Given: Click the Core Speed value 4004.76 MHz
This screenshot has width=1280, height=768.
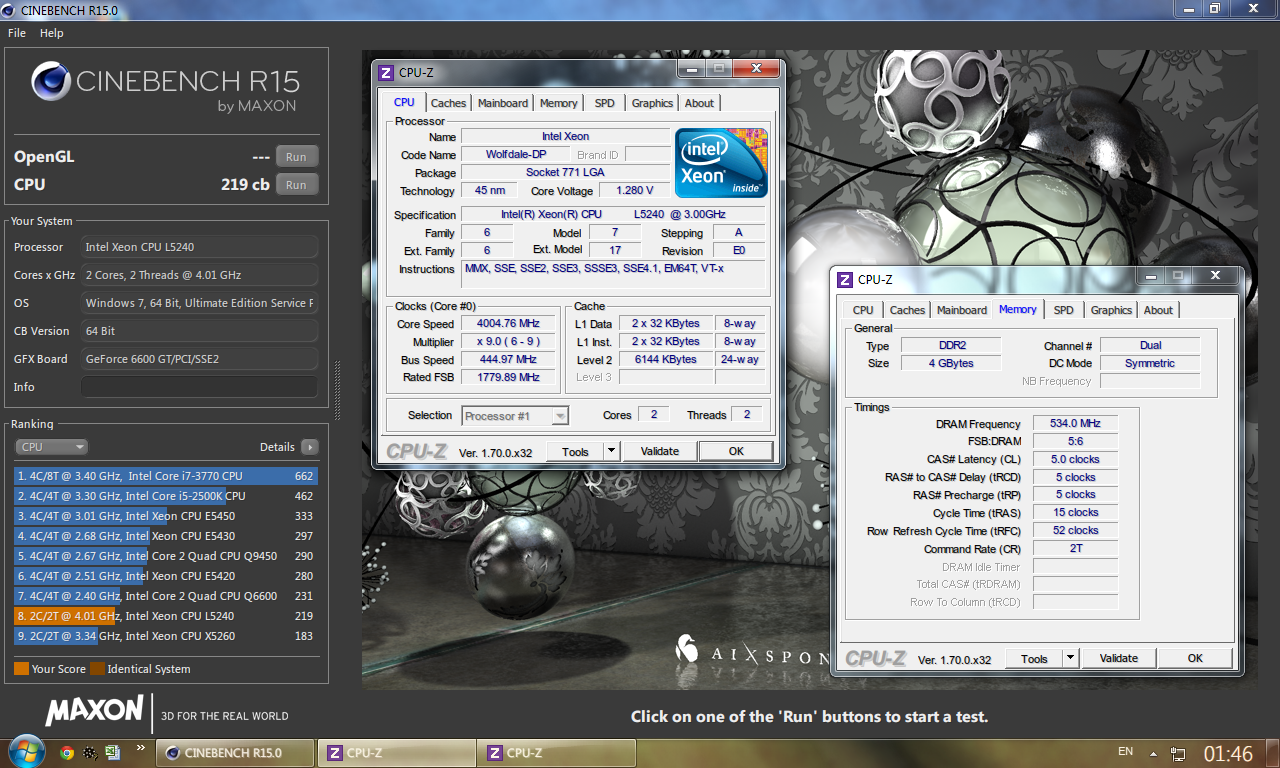Looking at the screenshot, I should pos(509,324).
